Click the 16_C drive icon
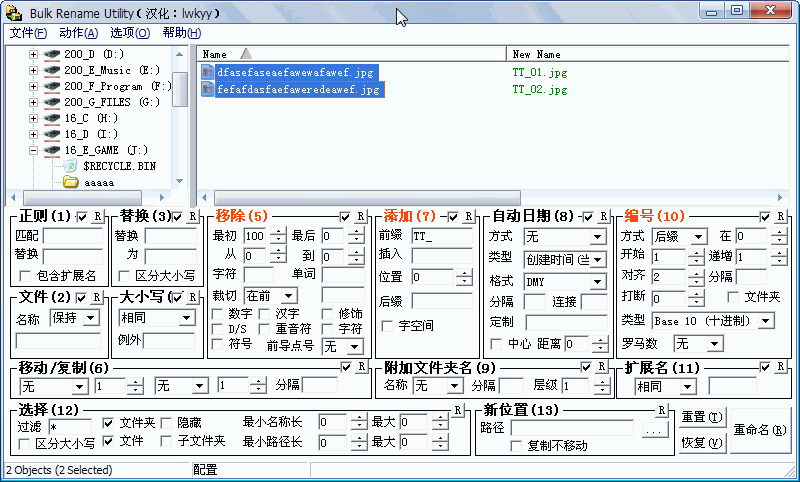This screenshot has width=800, height=482. click(52, 118)
